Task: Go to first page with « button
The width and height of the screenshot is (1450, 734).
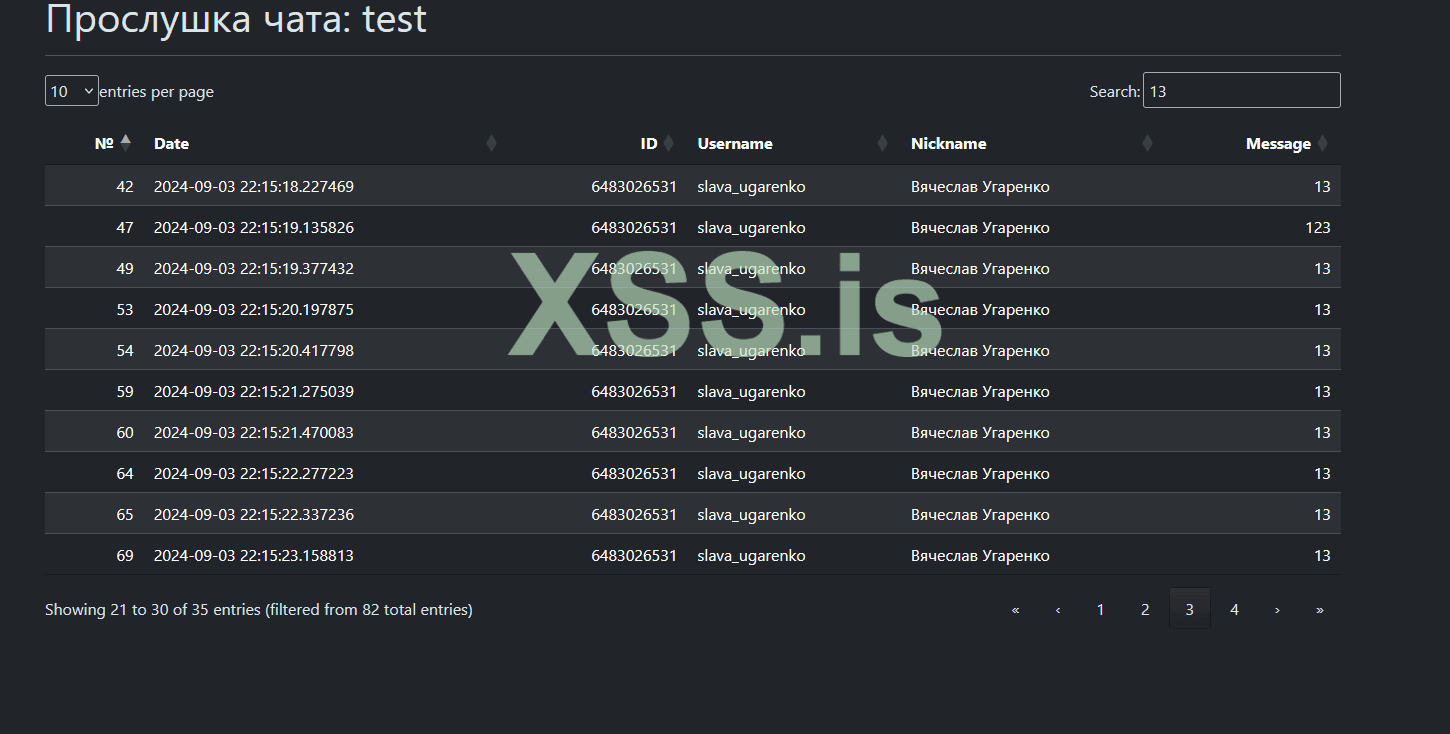Action: [x=1015, y=609]
